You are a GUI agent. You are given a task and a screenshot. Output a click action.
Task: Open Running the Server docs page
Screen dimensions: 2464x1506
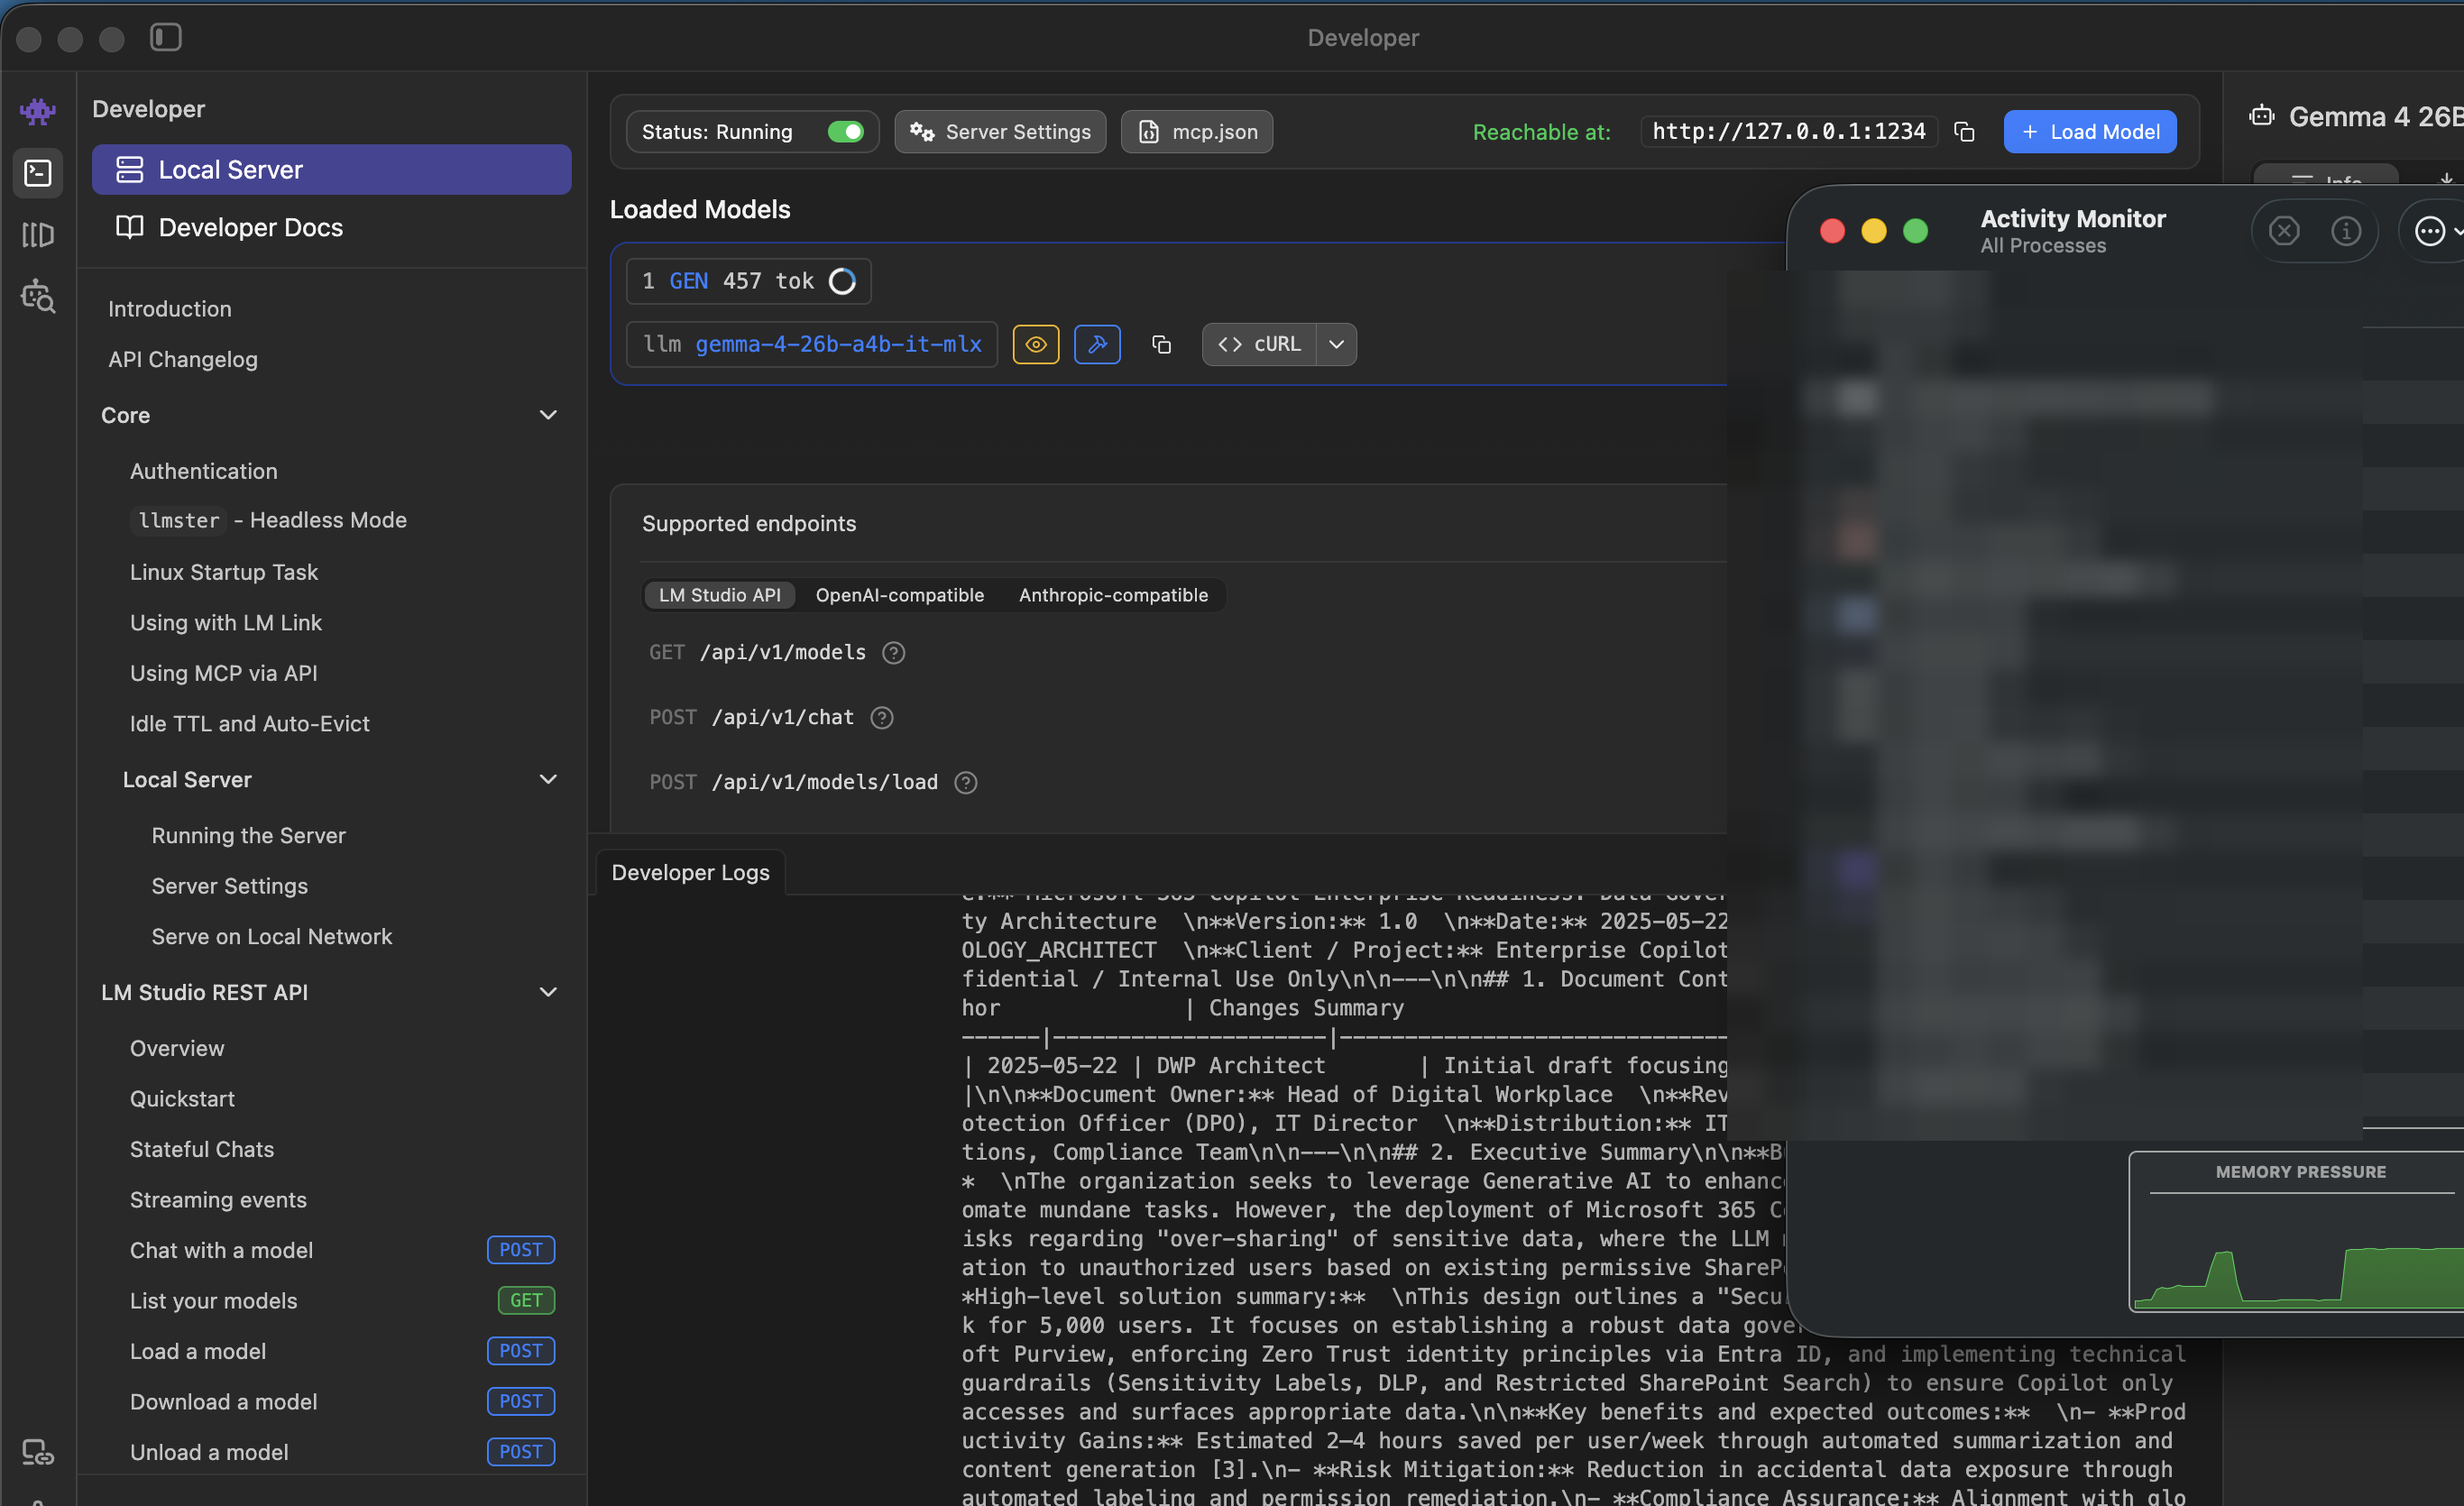coord(249,836)
